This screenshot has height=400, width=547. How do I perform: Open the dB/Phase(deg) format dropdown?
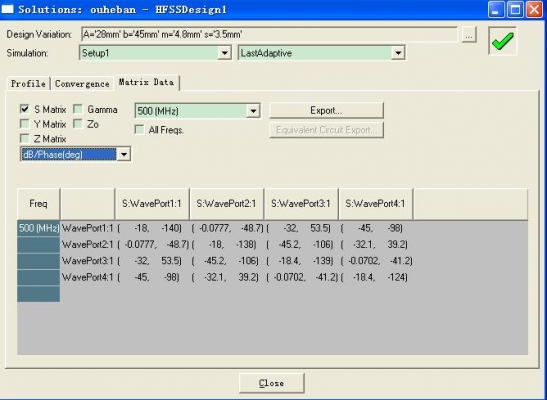coord(124,154)
